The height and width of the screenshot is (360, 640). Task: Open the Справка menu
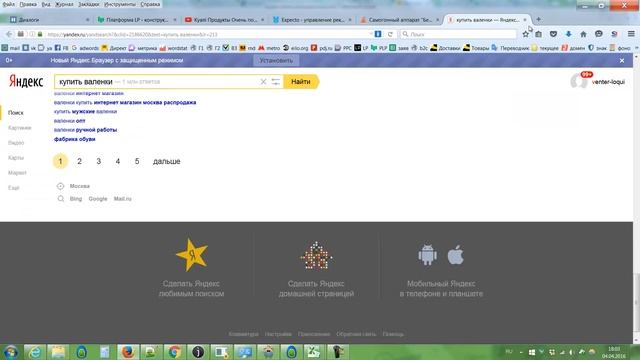(x=150, y=4)
